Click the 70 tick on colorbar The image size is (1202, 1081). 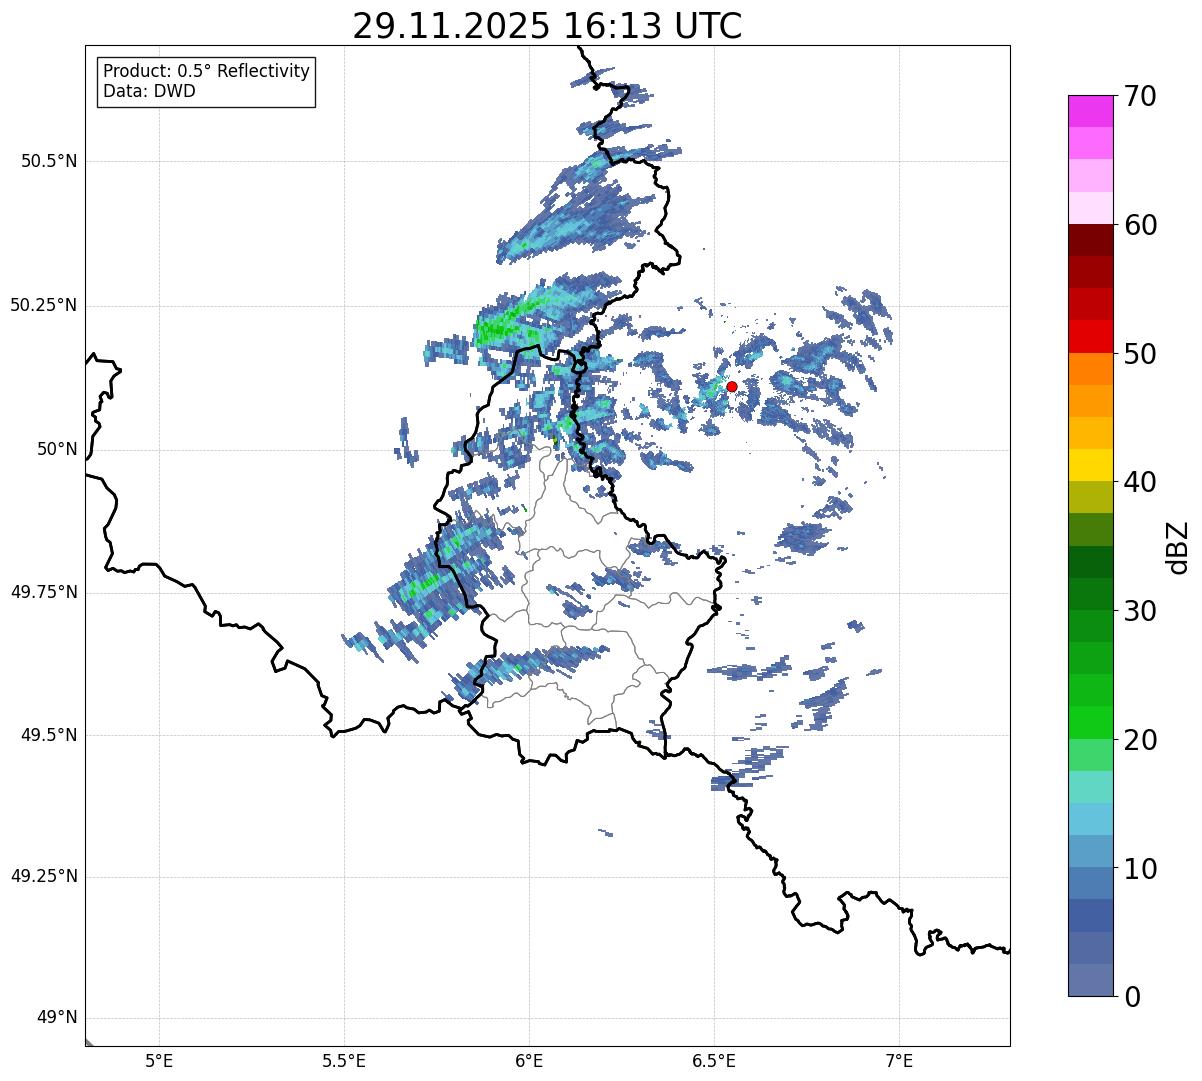[x=1140, y=96]
